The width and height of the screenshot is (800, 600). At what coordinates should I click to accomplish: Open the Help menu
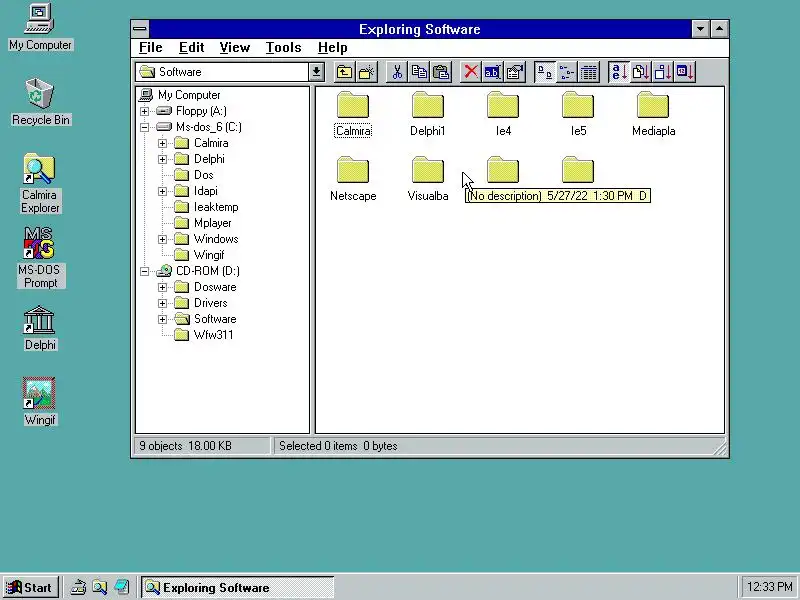click(x=333, y=47)
